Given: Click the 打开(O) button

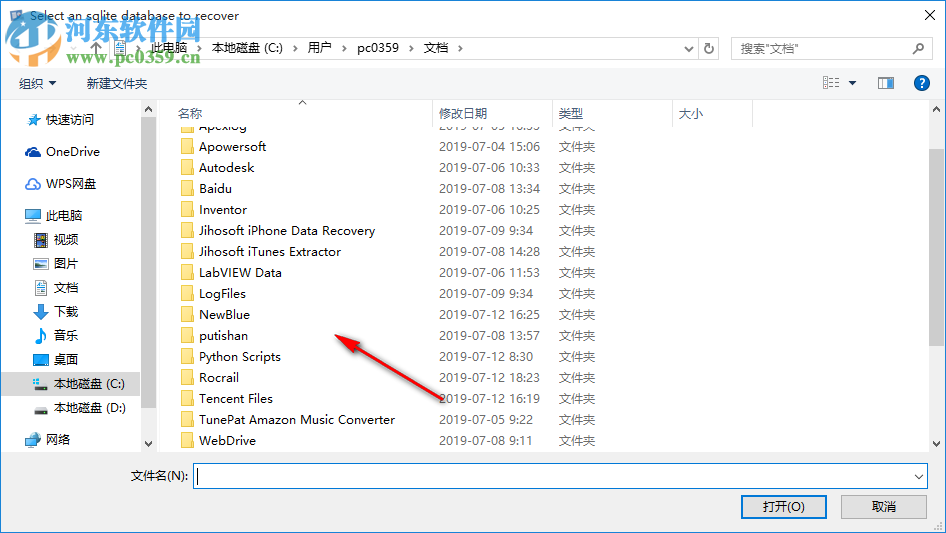Looking at the screenshot, I should click(x=783, y=506).
